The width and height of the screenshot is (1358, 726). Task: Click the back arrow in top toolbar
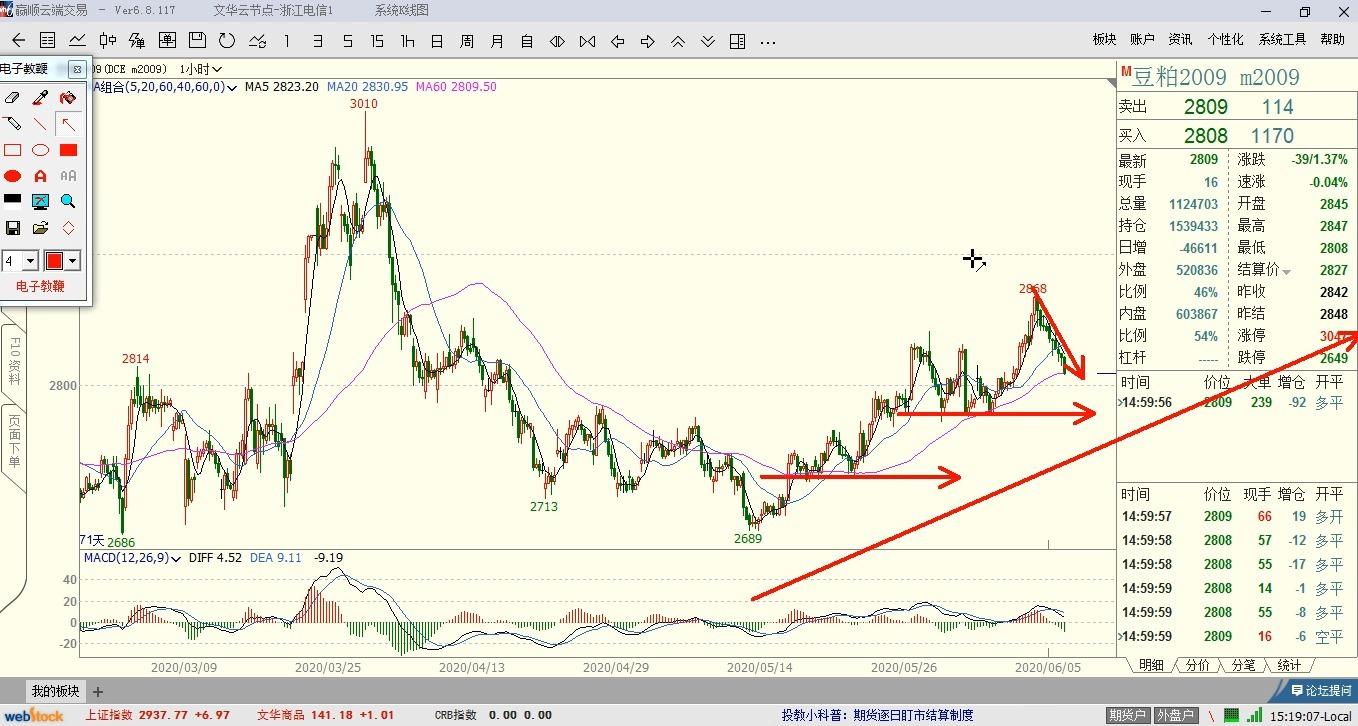(18, 41)
